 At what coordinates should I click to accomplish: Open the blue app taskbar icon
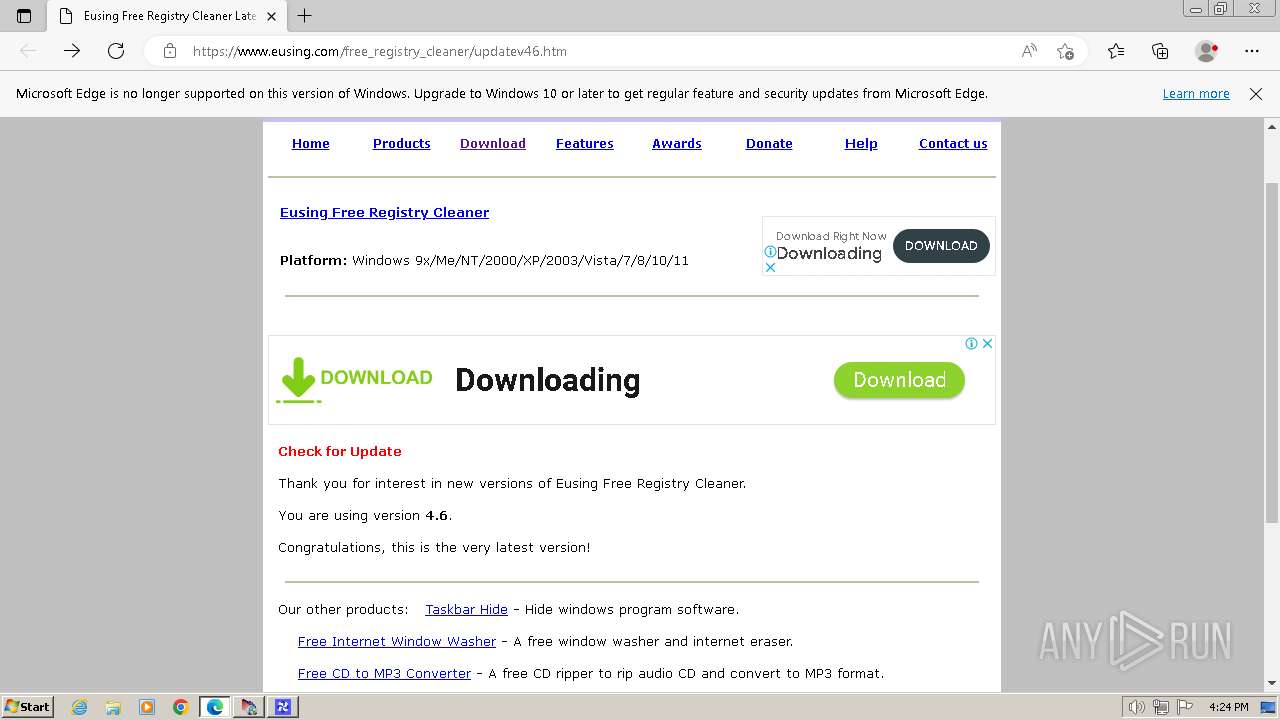coord(282,707)
